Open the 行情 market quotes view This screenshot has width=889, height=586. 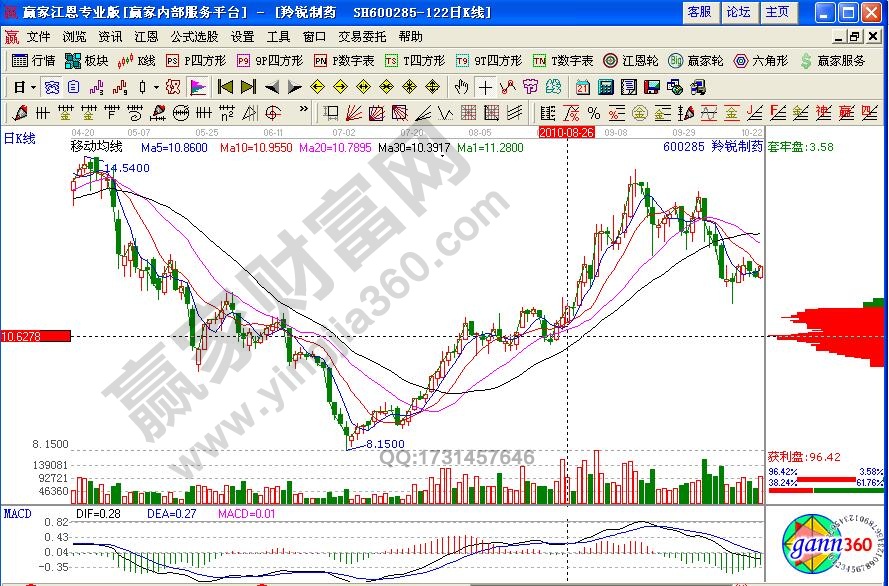pyautogui.click(x=34, y=61)
